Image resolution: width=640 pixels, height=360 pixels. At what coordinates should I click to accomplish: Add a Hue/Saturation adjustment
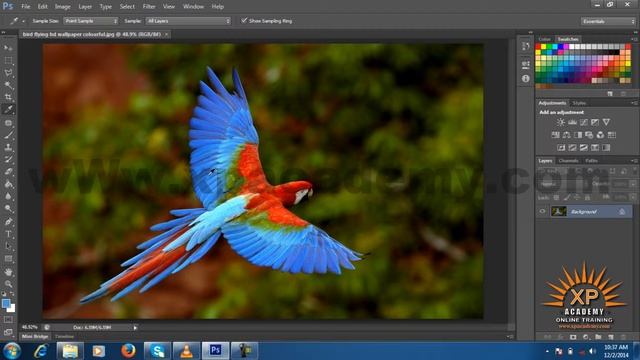556,135
